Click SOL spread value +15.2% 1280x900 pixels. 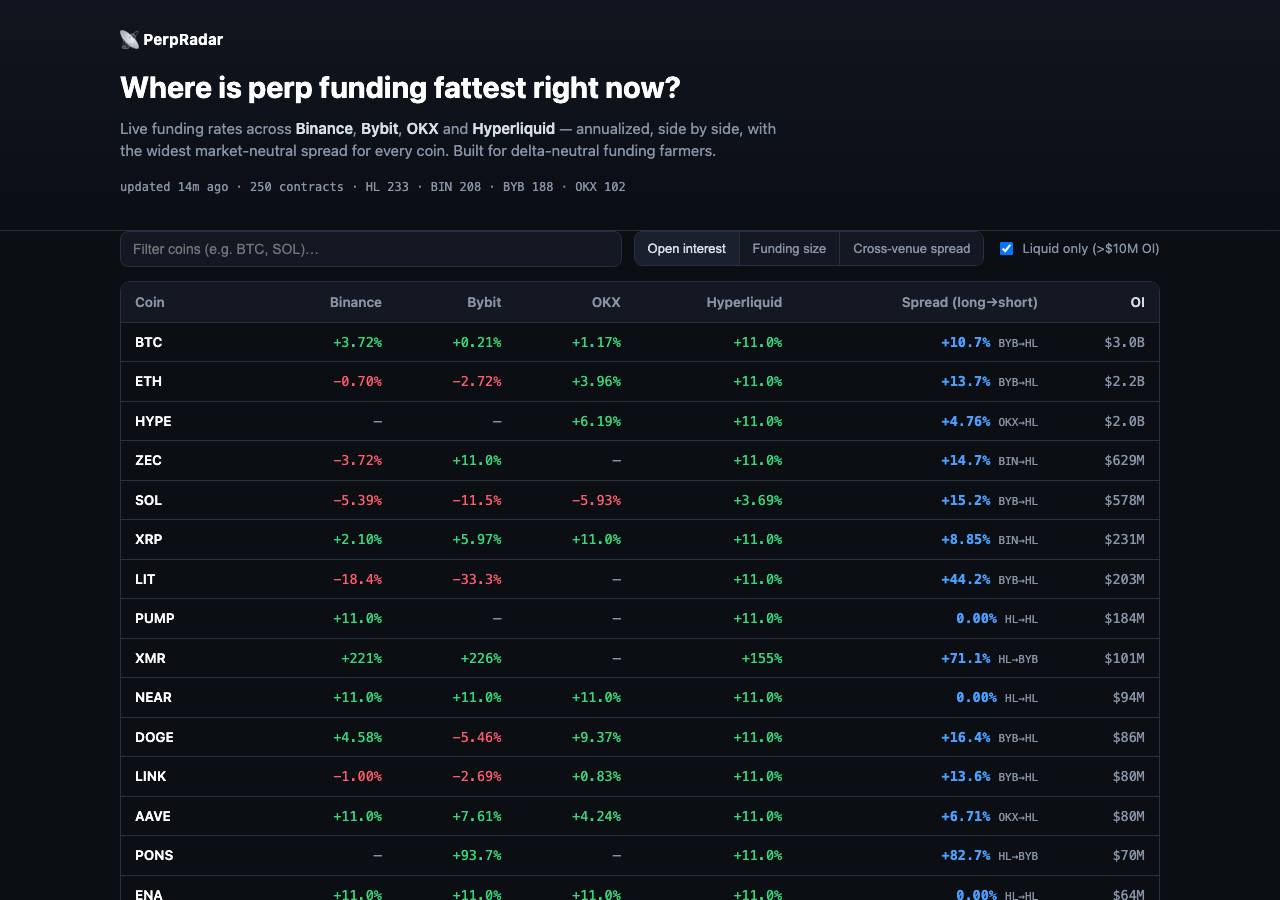pyautogui.click(x=966, y=500)
